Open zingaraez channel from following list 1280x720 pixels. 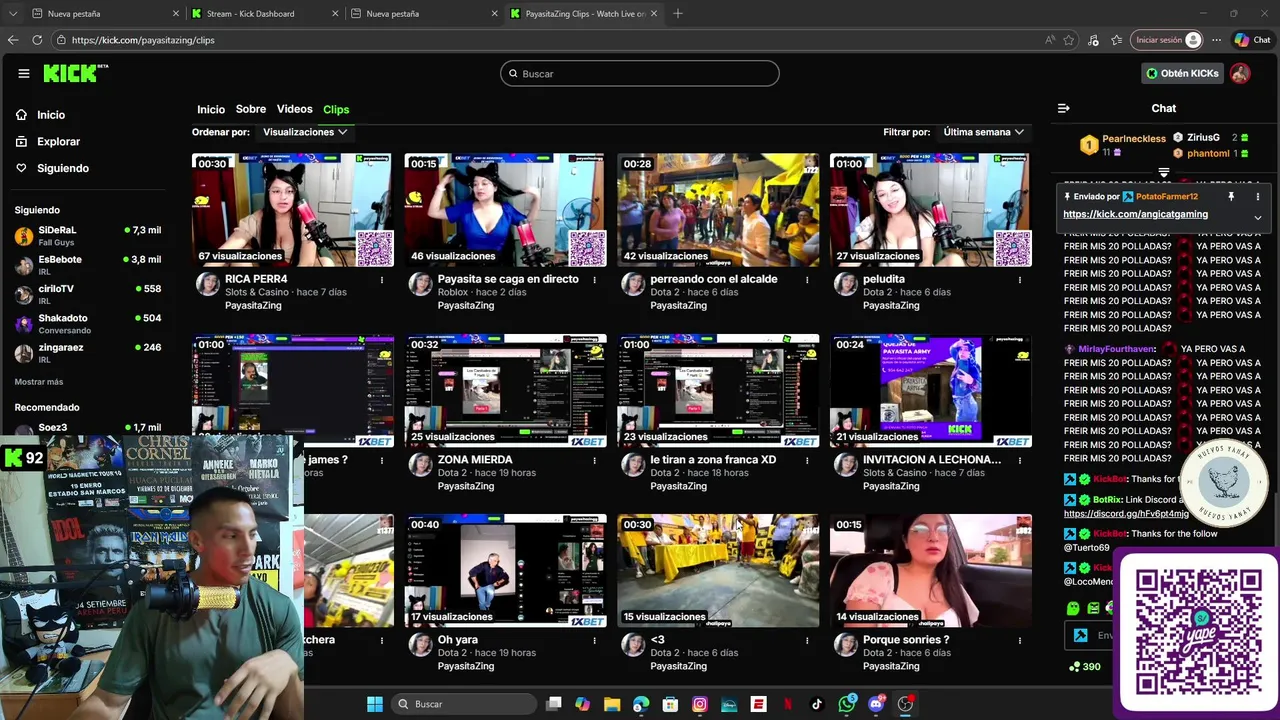(x=88, y=353)
